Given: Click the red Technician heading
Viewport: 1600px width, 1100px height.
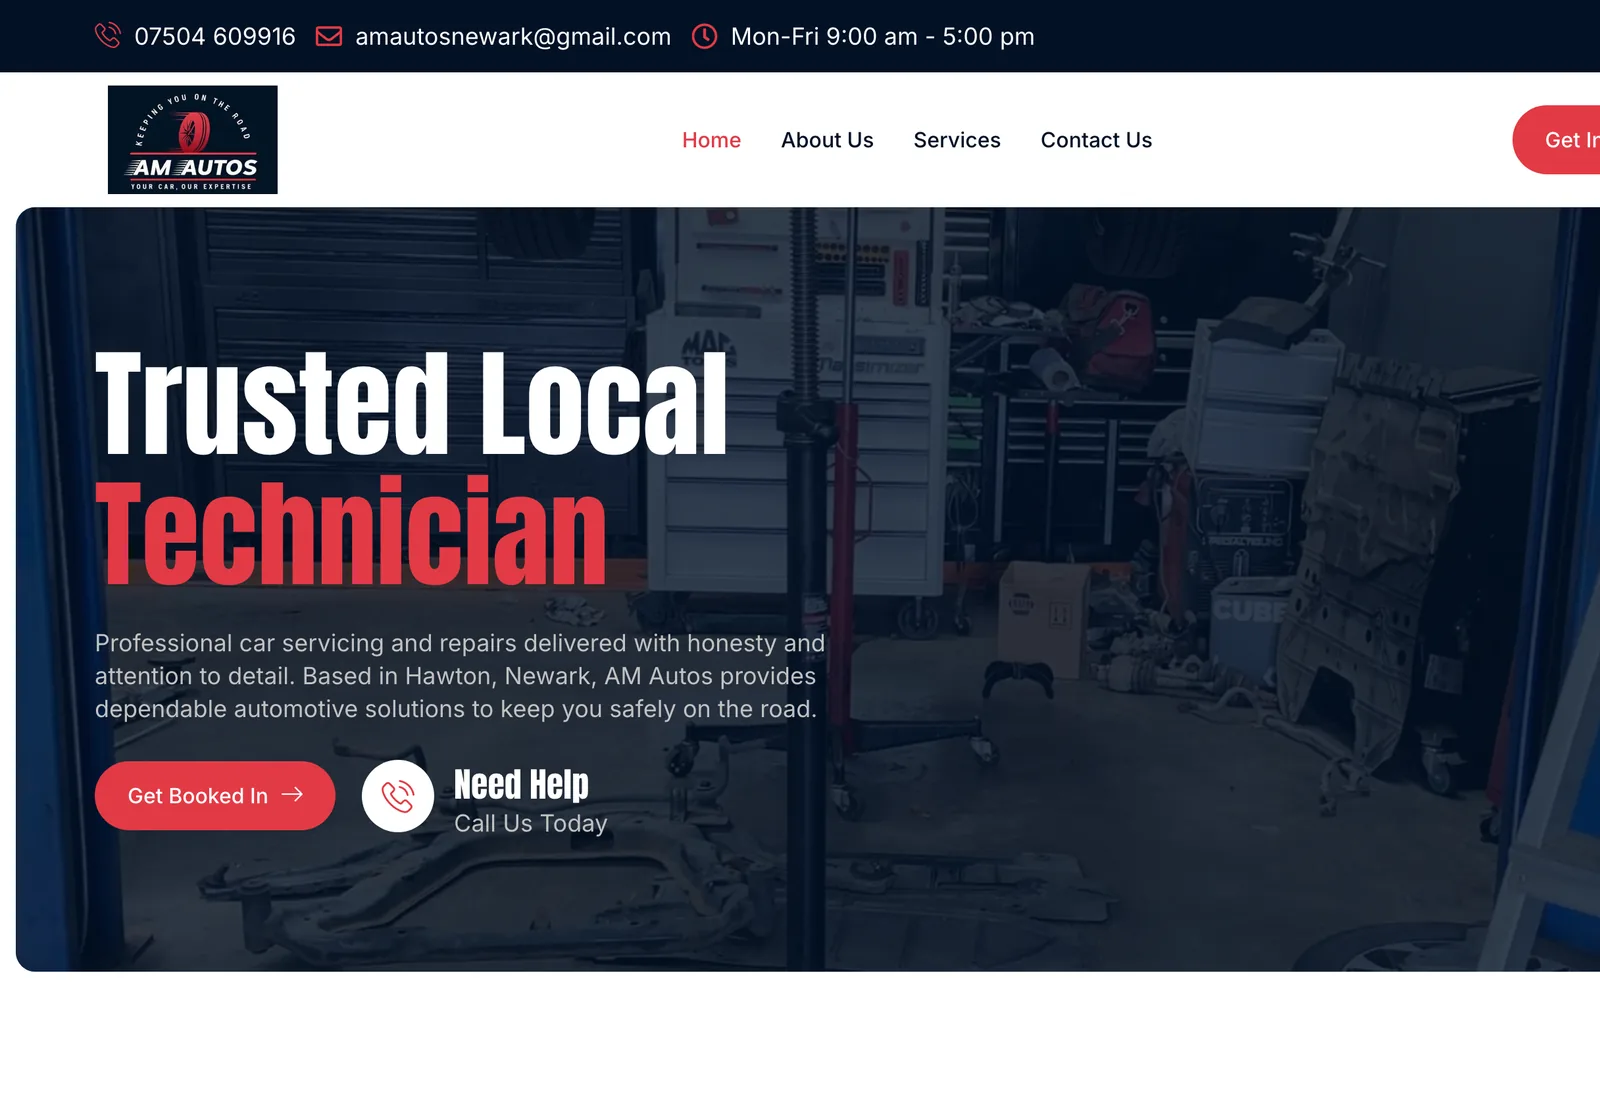Looking at the screenshot, I should coord(351,531).
